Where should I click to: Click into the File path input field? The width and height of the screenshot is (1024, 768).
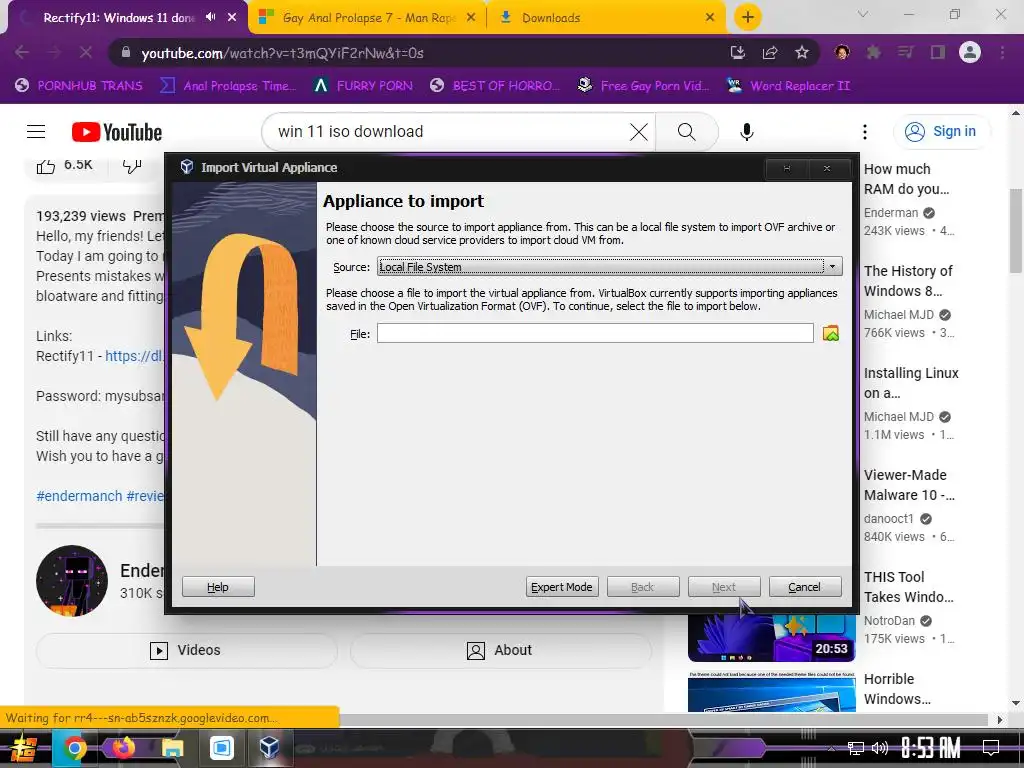pyautogui.click(x=595, y=333)
